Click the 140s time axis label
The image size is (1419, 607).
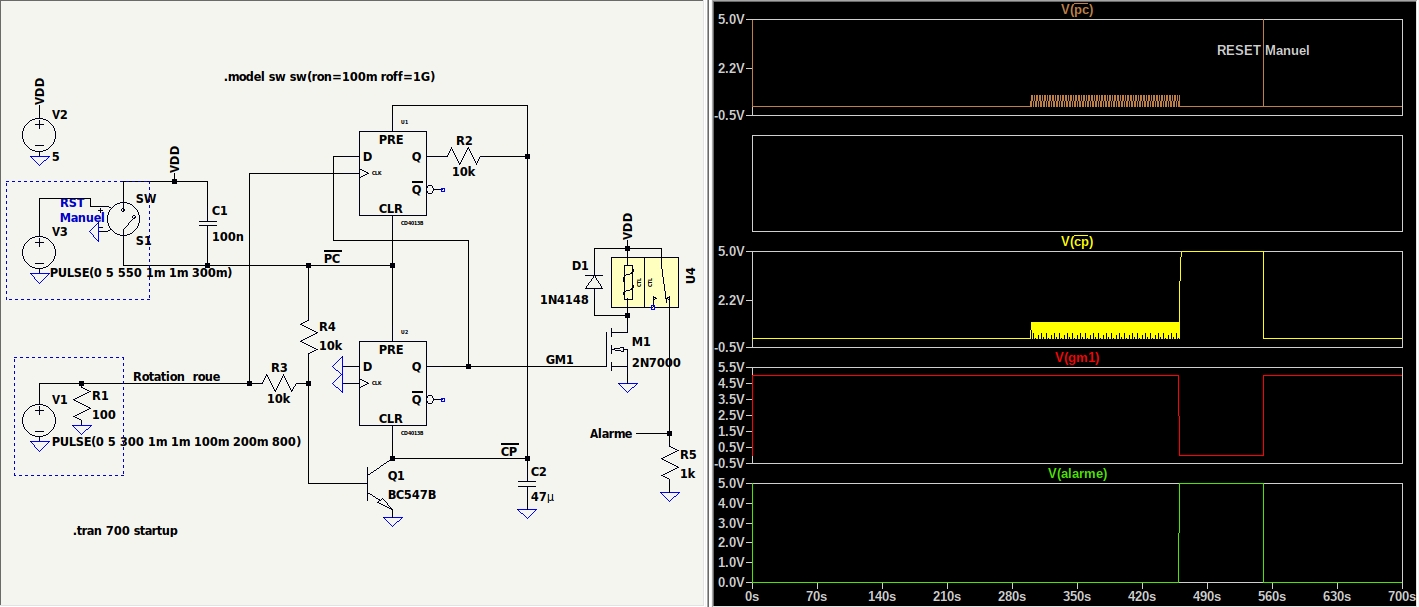882,596
